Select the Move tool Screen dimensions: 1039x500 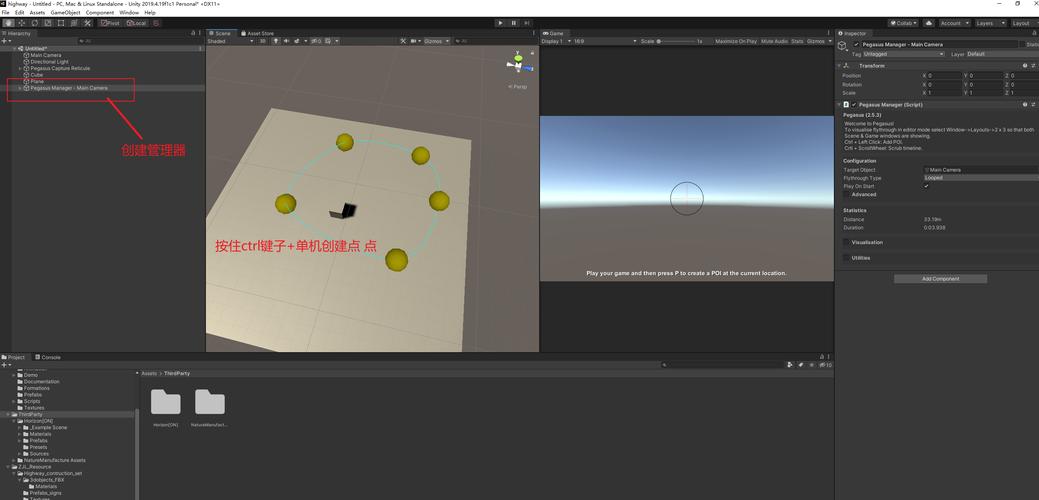(x=21, y=23)
